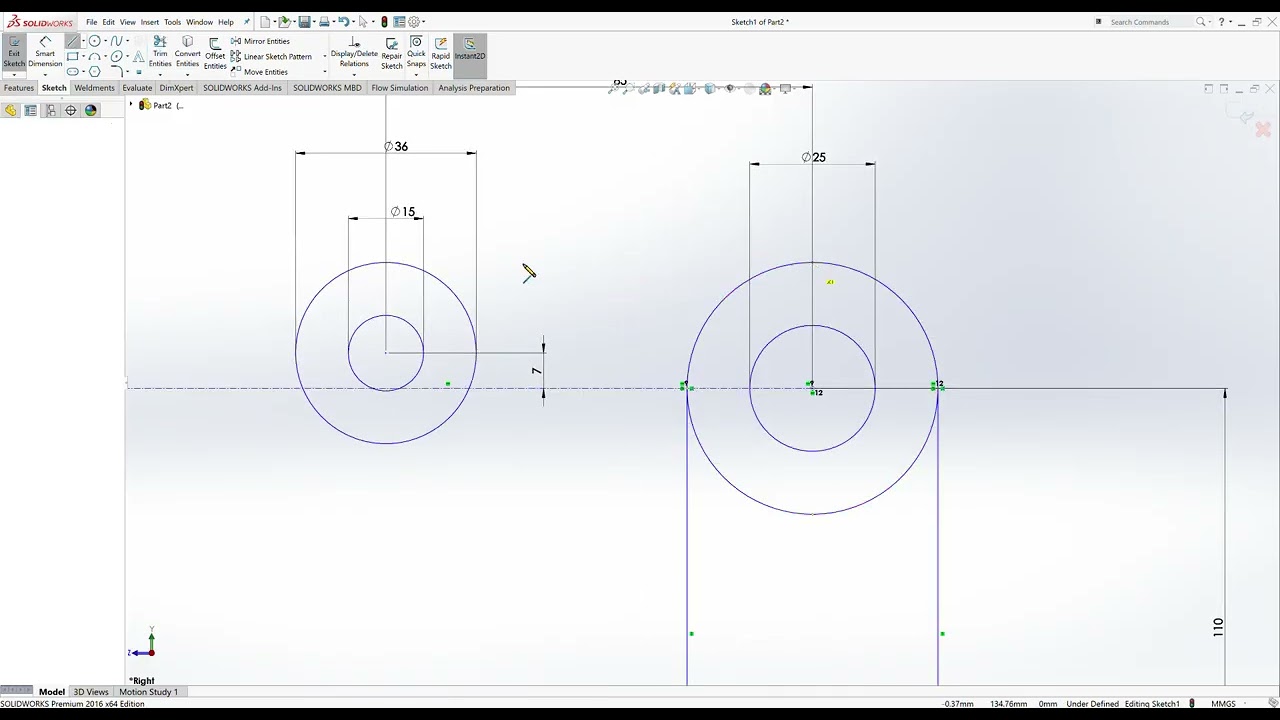Pin the menu bar with the pushpin
This screenshot has width=1280, height=720.
247,22
